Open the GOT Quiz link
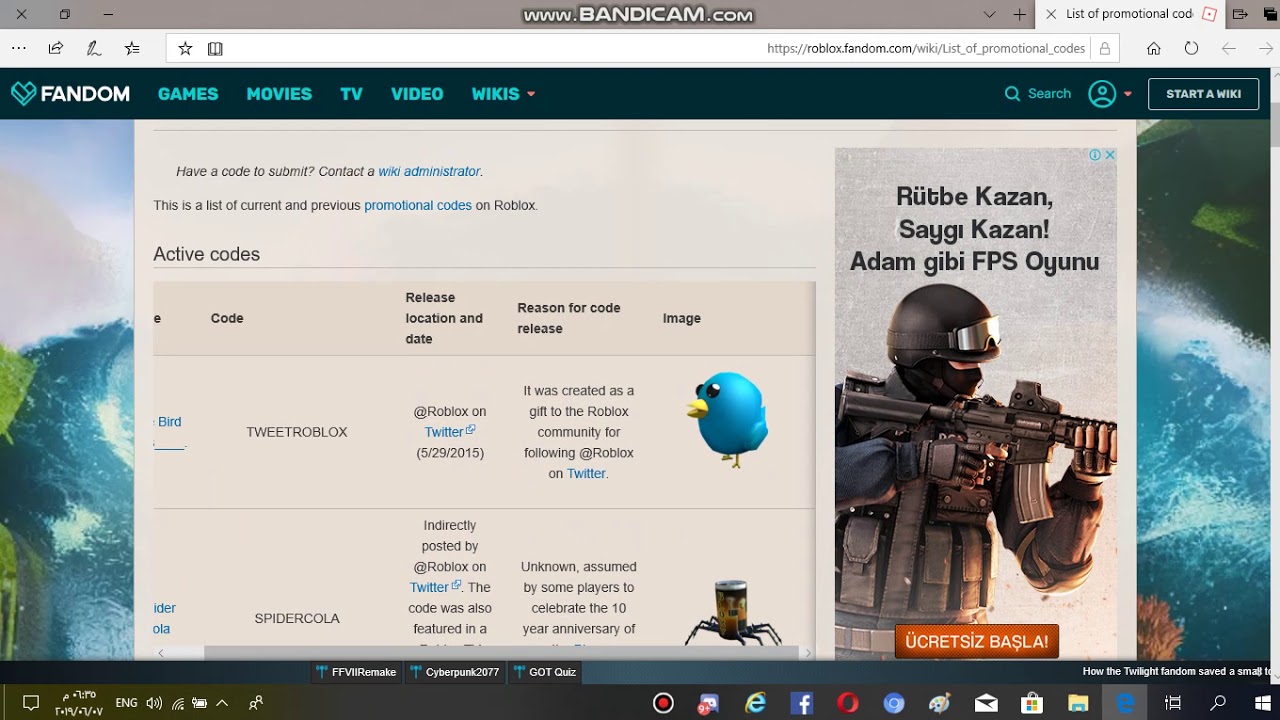Viewport: 1280px width, 720px height. tap(545, 672)
